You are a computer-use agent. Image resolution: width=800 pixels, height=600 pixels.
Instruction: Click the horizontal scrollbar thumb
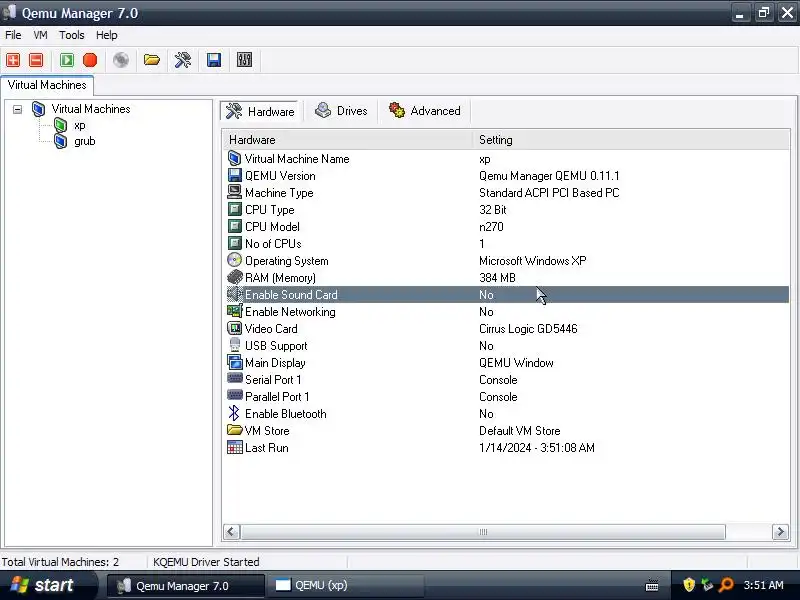click(483, 532)
